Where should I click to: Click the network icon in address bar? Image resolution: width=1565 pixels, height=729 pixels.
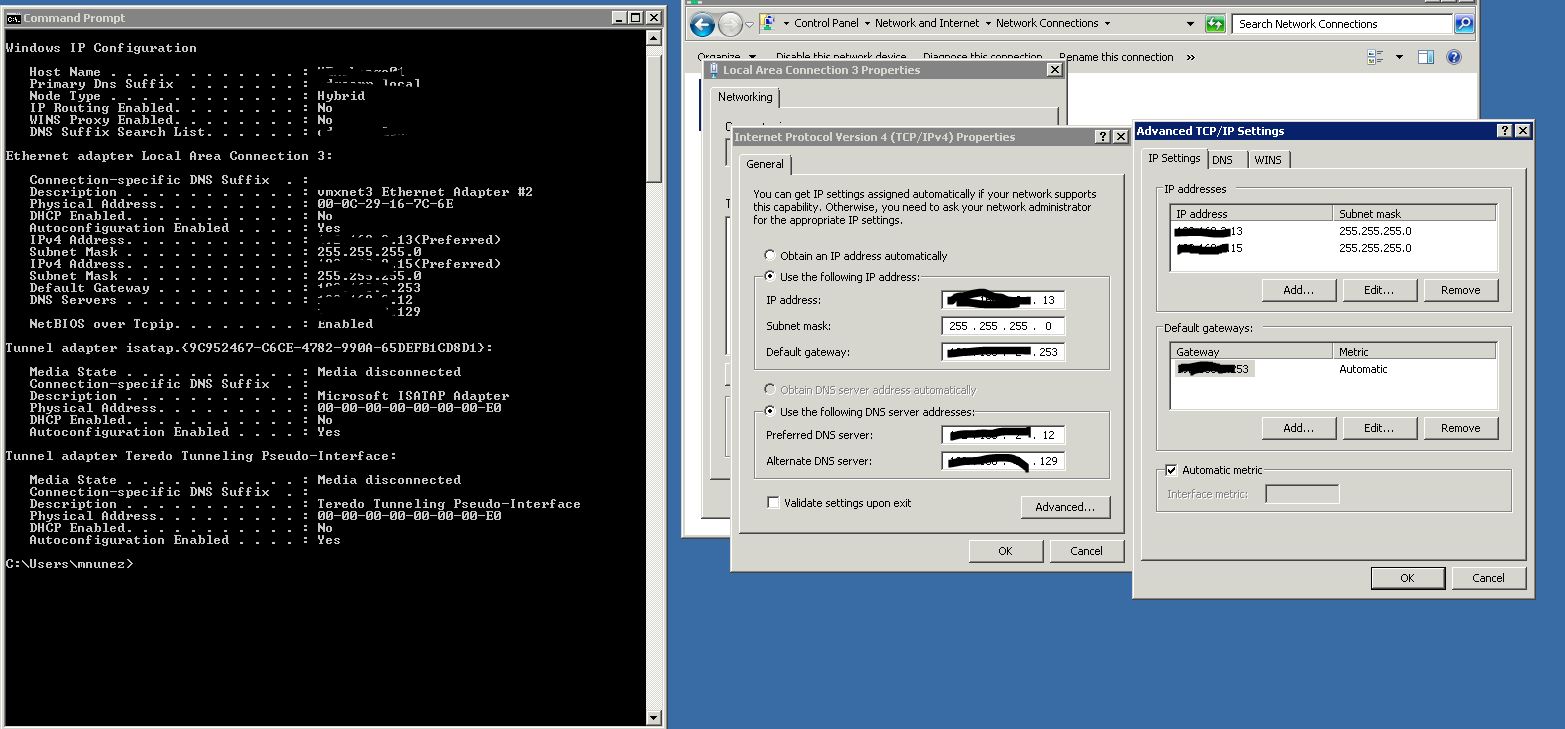point(769,23)
